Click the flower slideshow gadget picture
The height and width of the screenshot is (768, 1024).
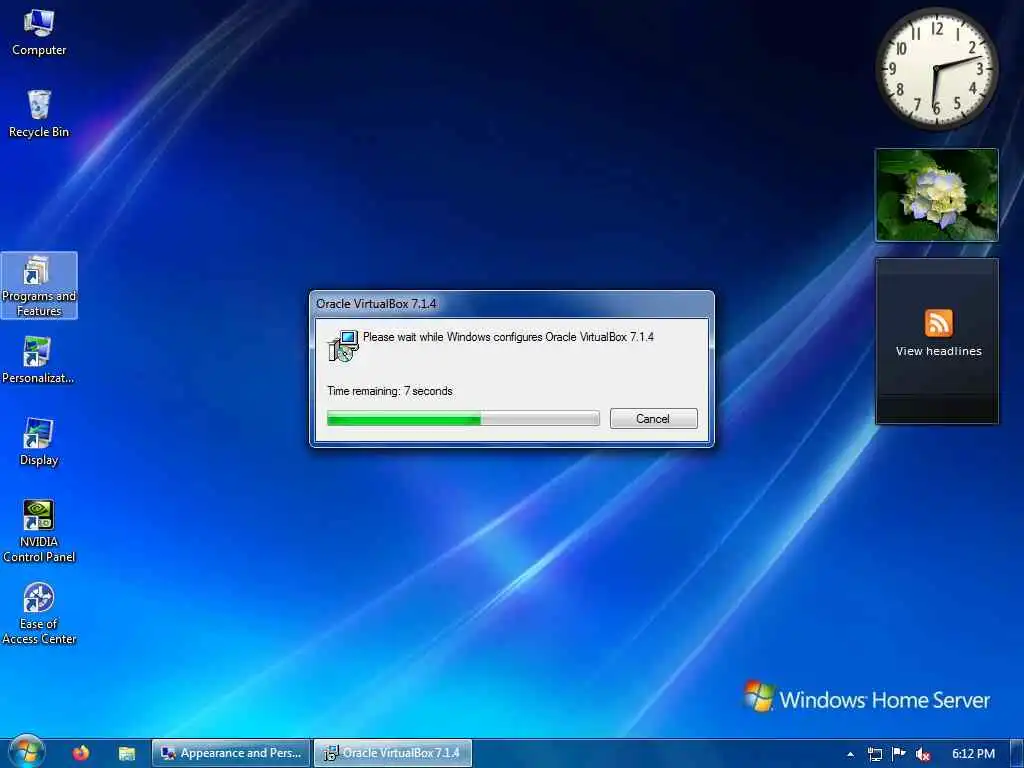pyautogui.click(x=936, y=195)
